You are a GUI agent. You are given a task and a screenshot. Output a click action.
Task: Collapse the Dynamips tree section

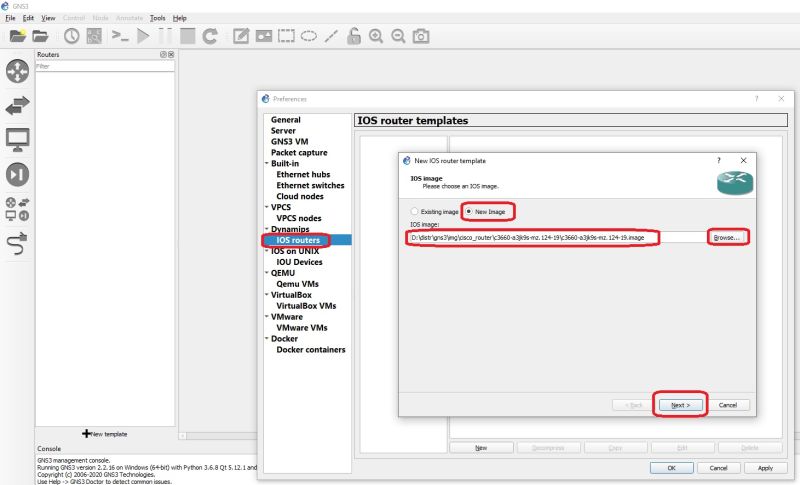point(267,229)
